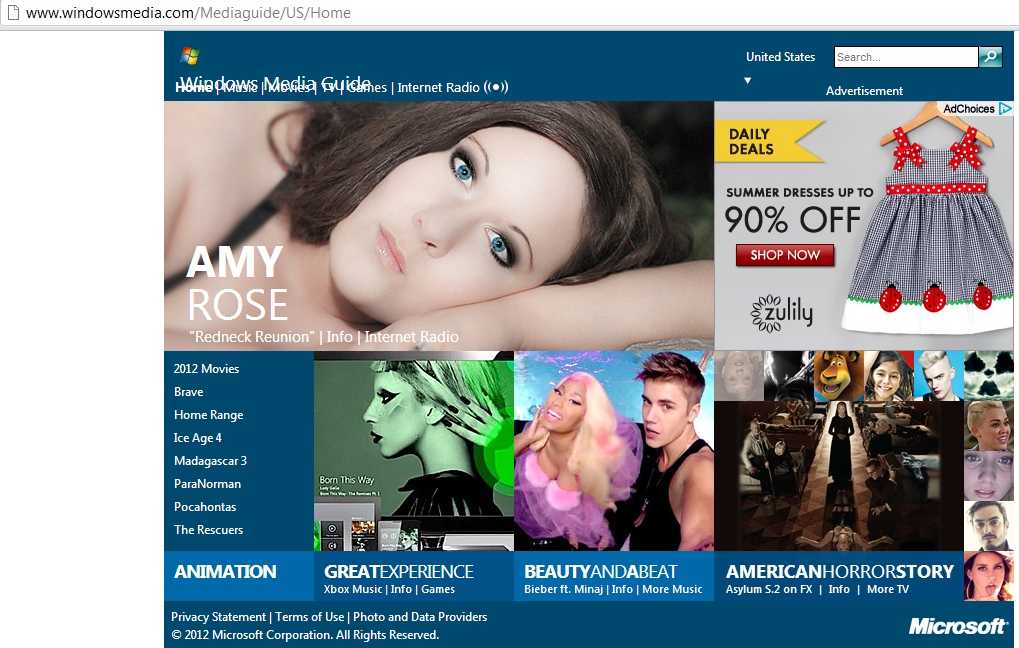This screenshot has height=648, width=1019.
Task: Open the Privacy Statement link
Action: pyautogui.click(x=218, y=617)
